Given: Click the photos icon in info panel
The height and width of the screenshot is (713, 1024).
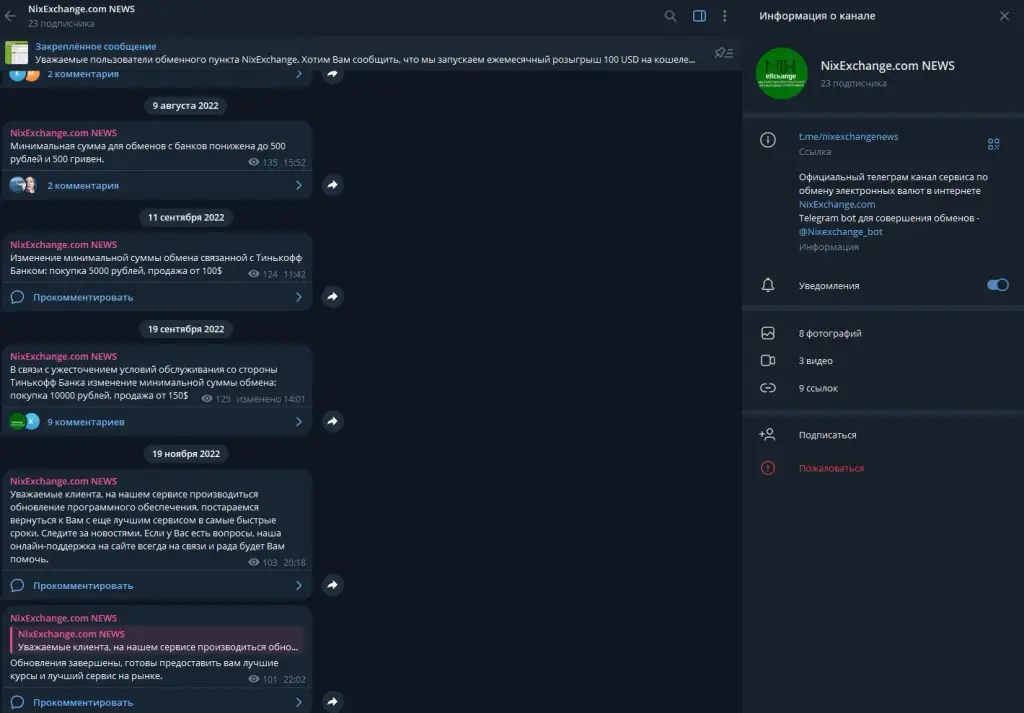Looking at the screenshot, I should (x=768, y=333).
